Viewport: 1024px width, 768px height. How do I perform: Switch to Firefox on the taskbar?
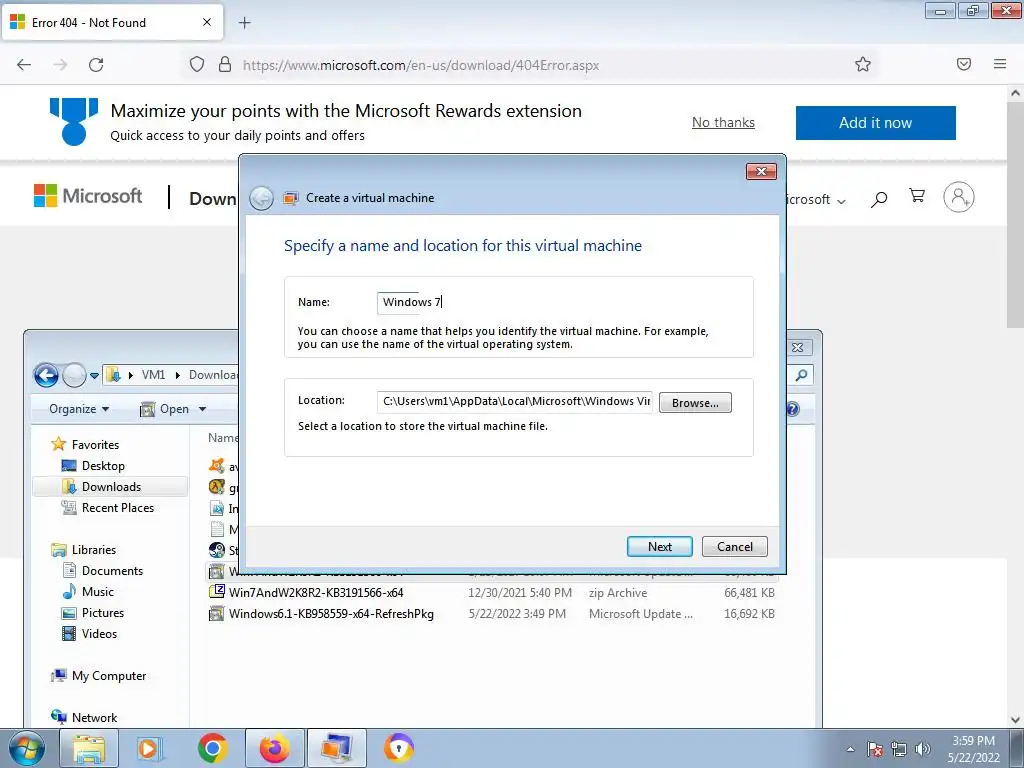275,748
